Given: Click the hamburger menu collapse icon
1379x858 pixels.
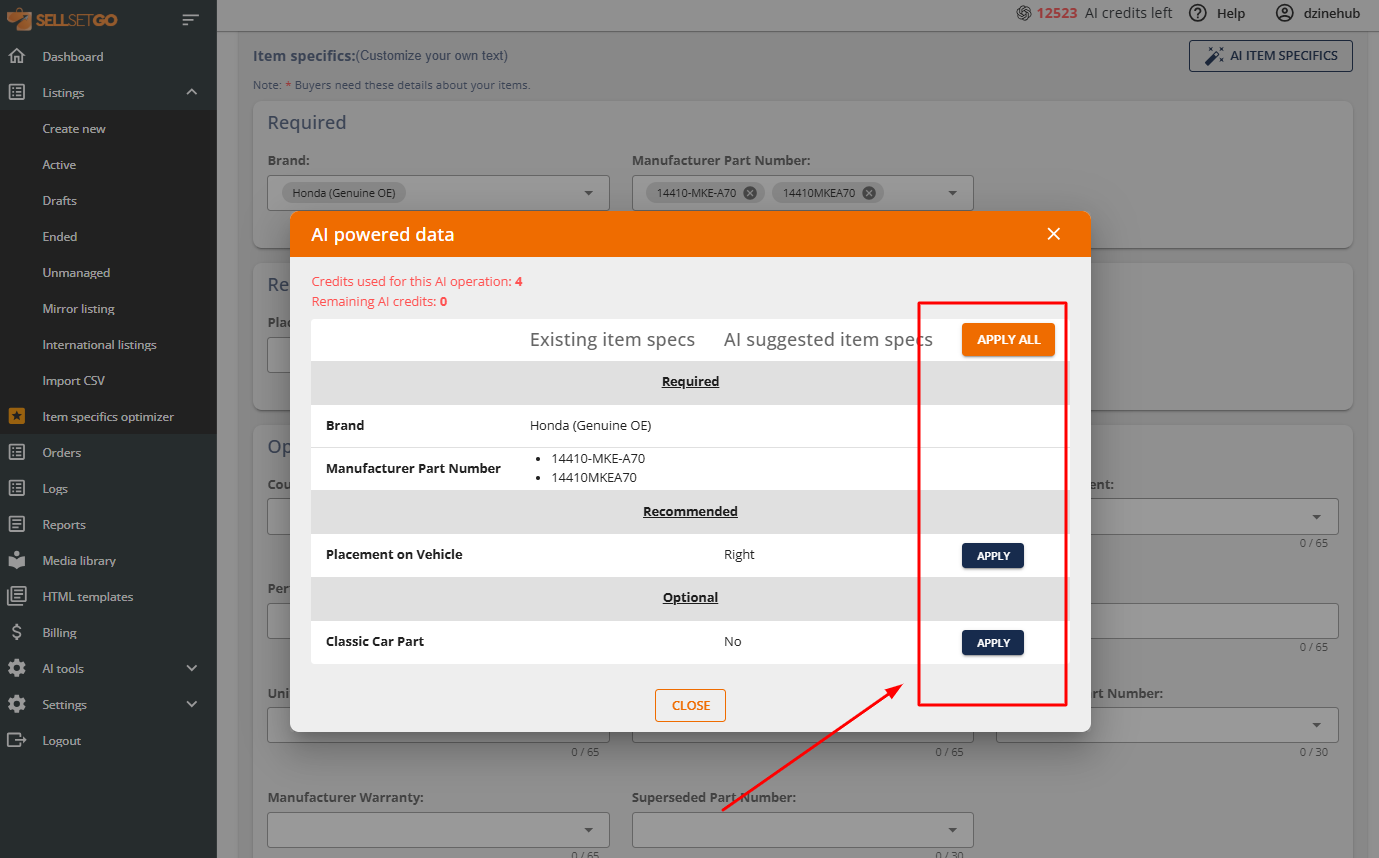Looking at the screenshot, I should pos(190,19).
